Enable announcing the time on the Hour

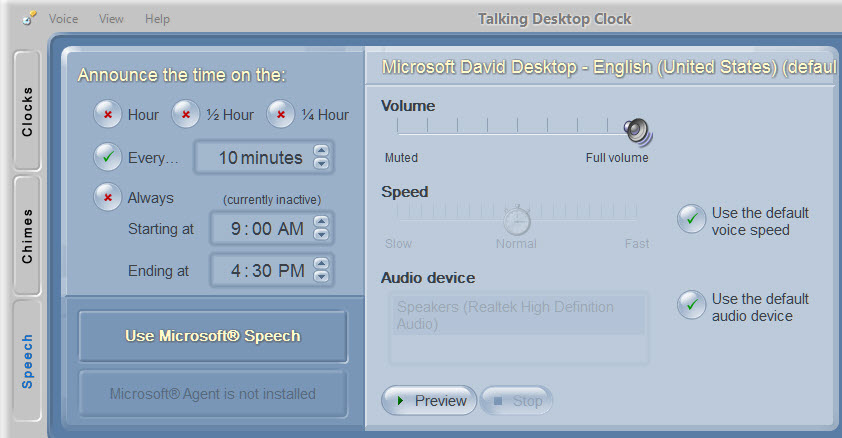(x=107, y=114)
